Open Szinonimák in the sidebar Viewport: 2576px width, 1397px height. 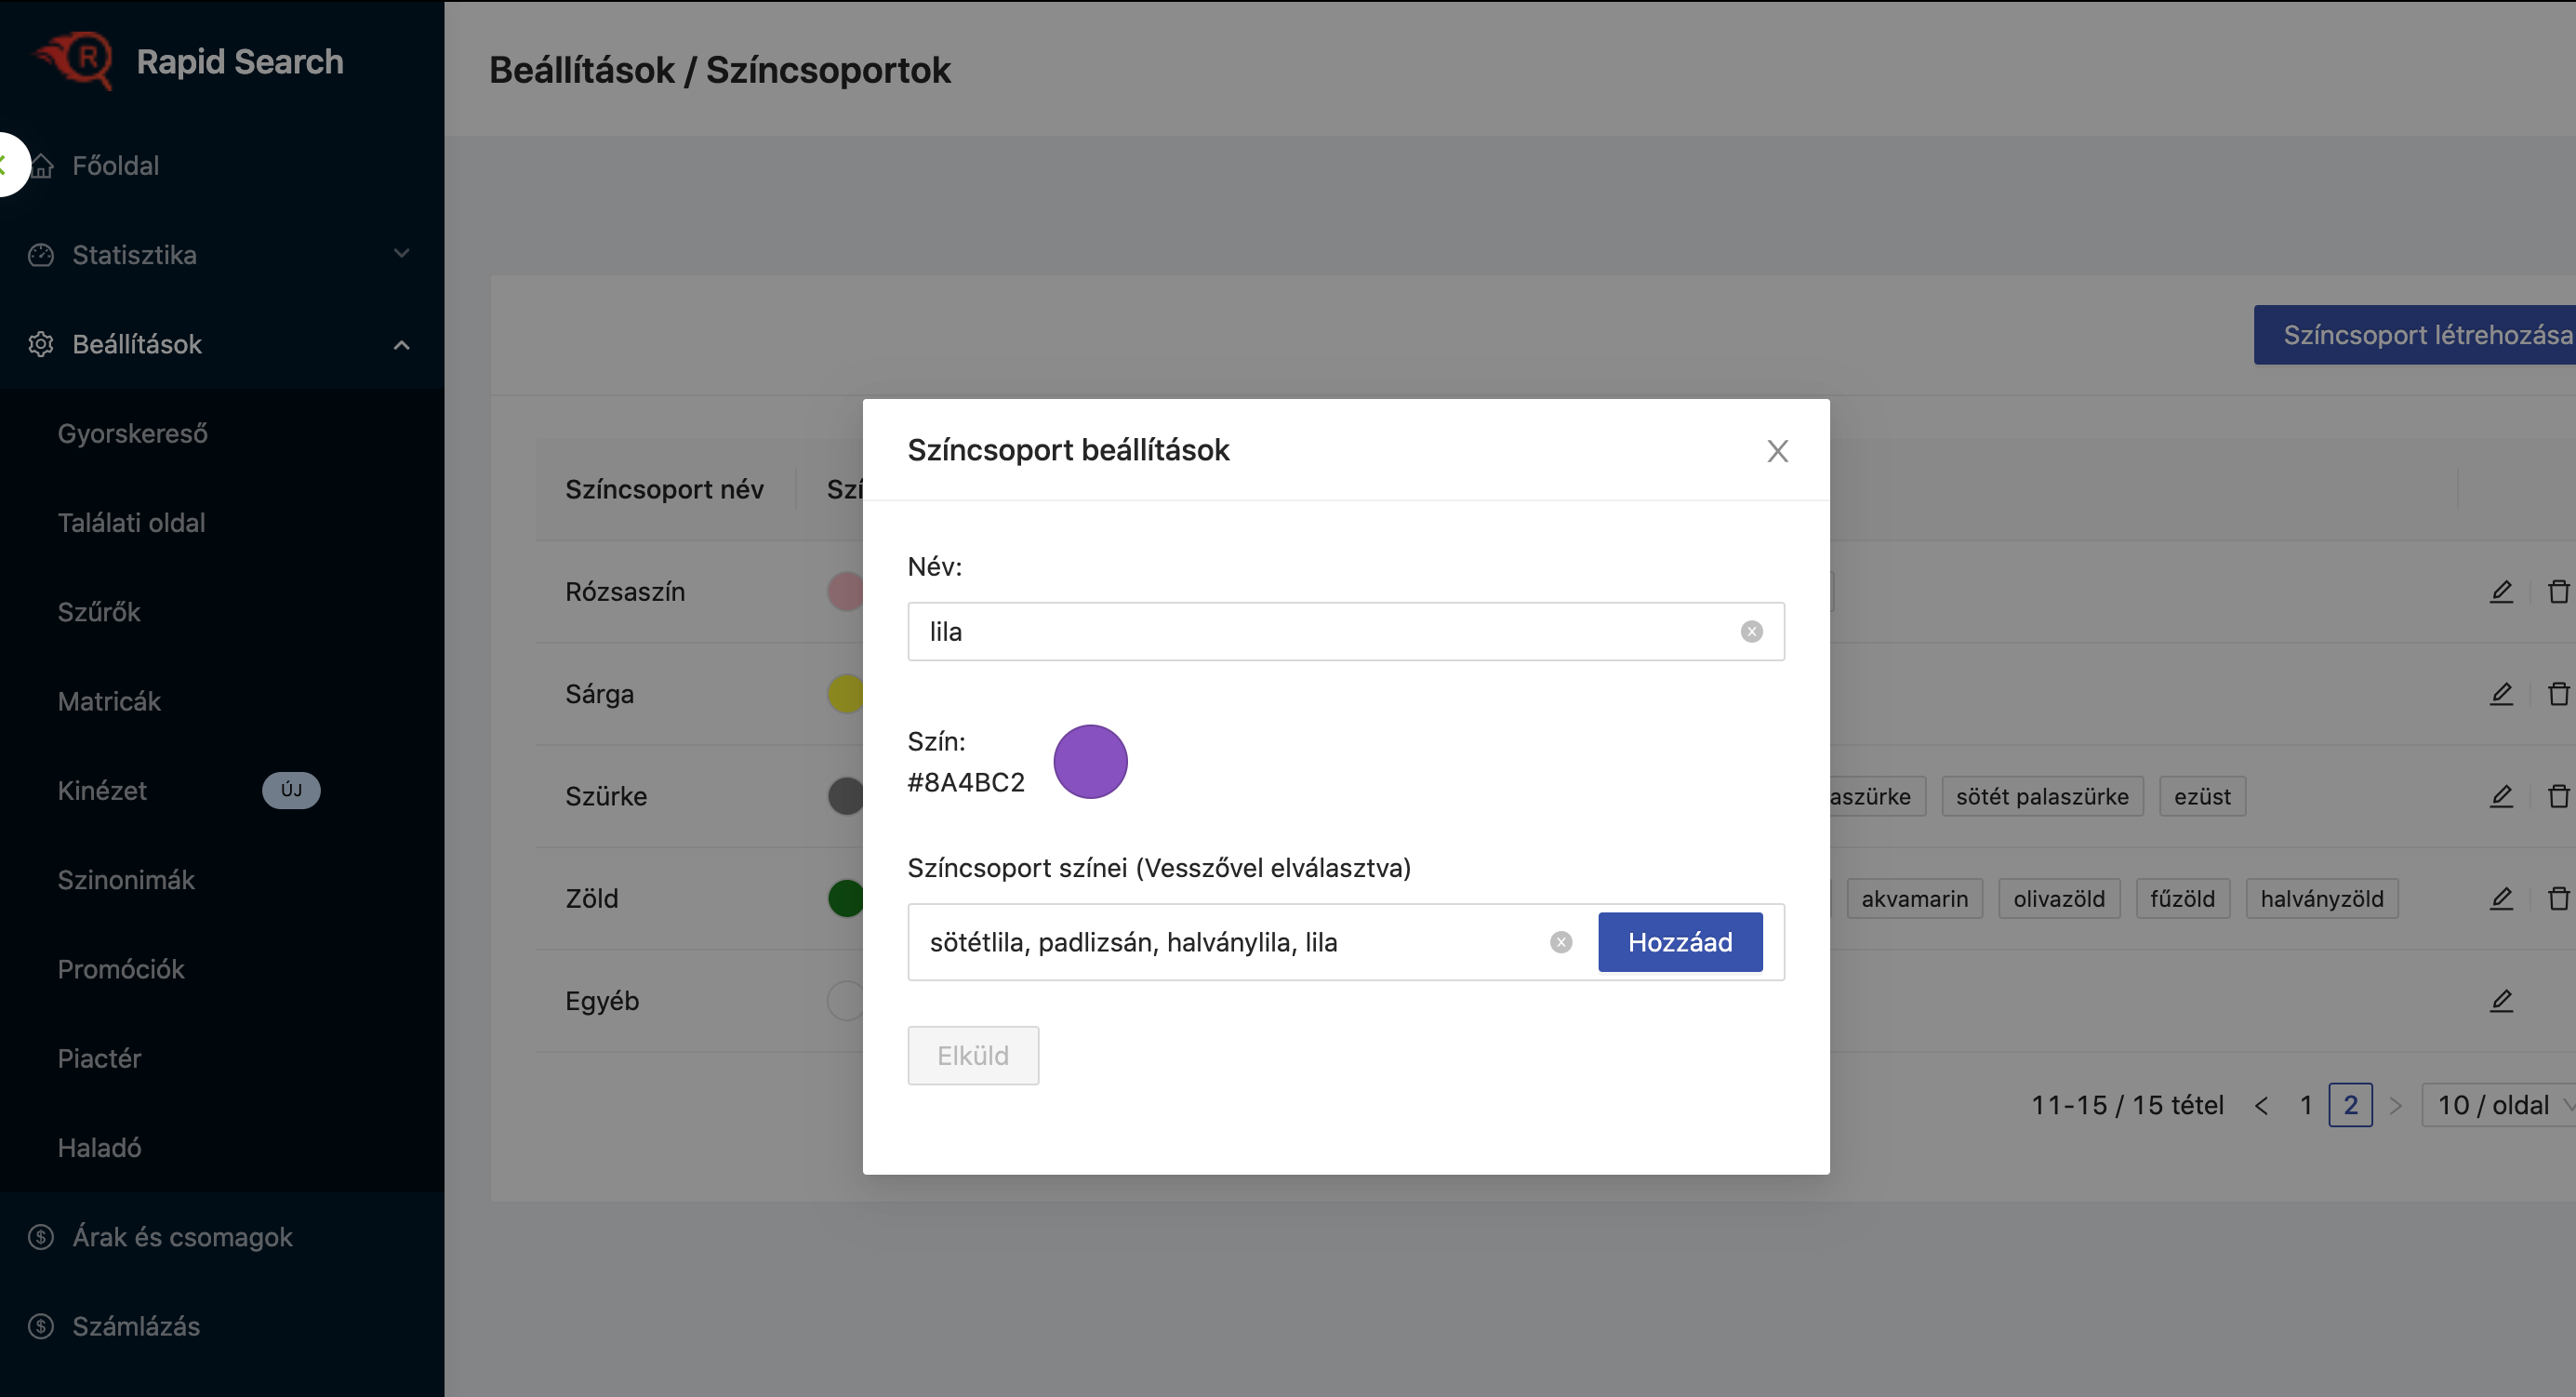click(x=126, y=880)
